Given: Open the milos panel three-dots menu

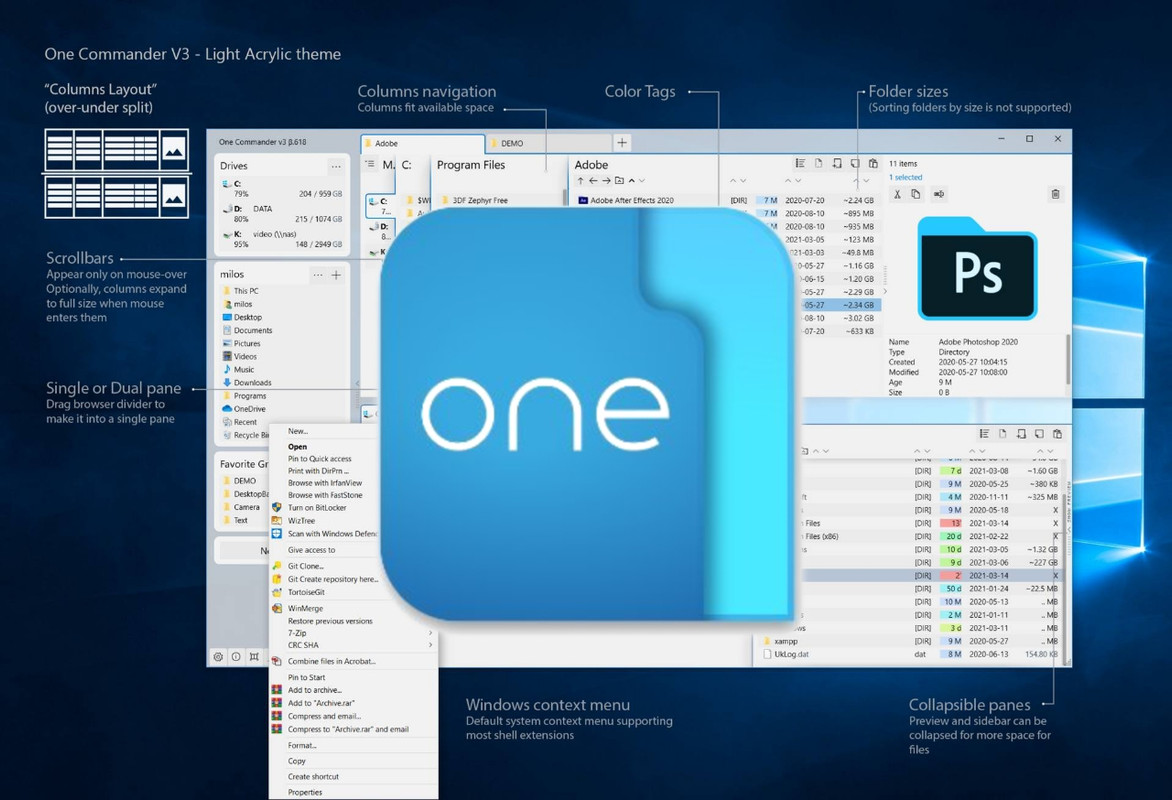Looking at the screenshot, I should click(318, 274).
